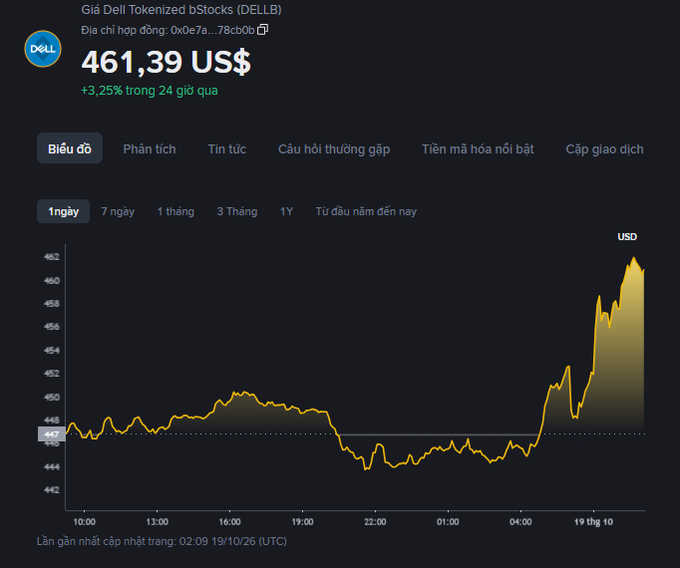Click the 19:00 time axis label
This screenshot has width=680, height=568.
[x=302, y=522]
